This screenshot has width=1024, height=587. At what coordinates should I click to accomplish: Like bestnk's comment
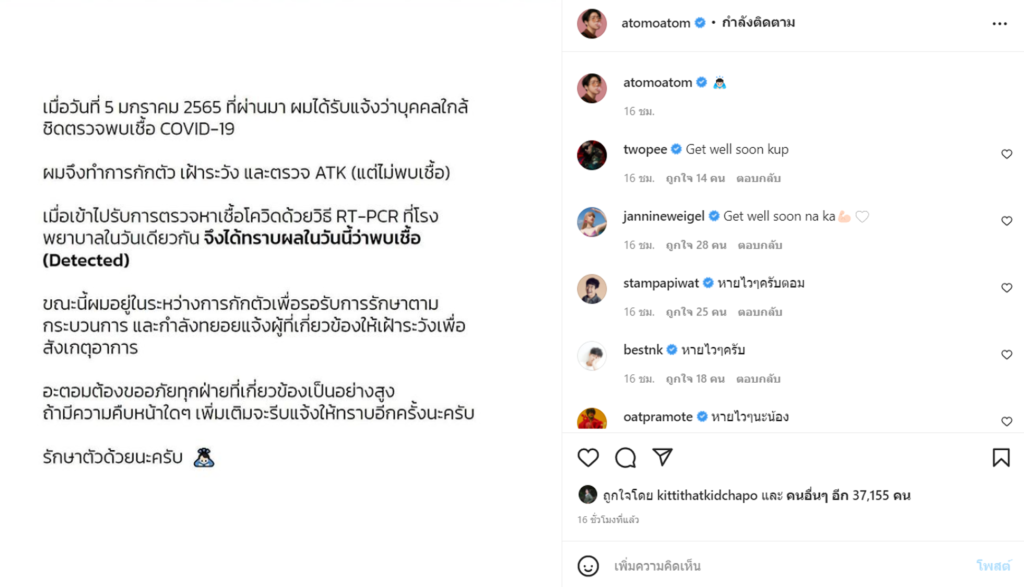(1006, 355)
